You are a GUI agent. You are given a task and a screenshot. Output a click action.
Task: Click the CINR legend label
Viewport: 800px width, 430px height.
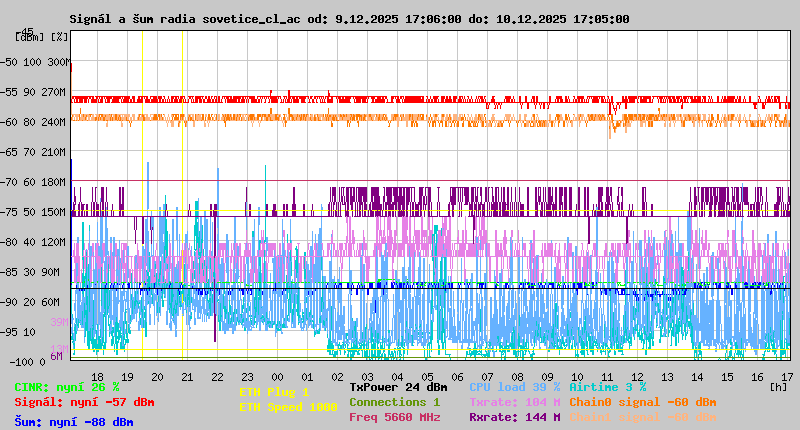(66, 387)
